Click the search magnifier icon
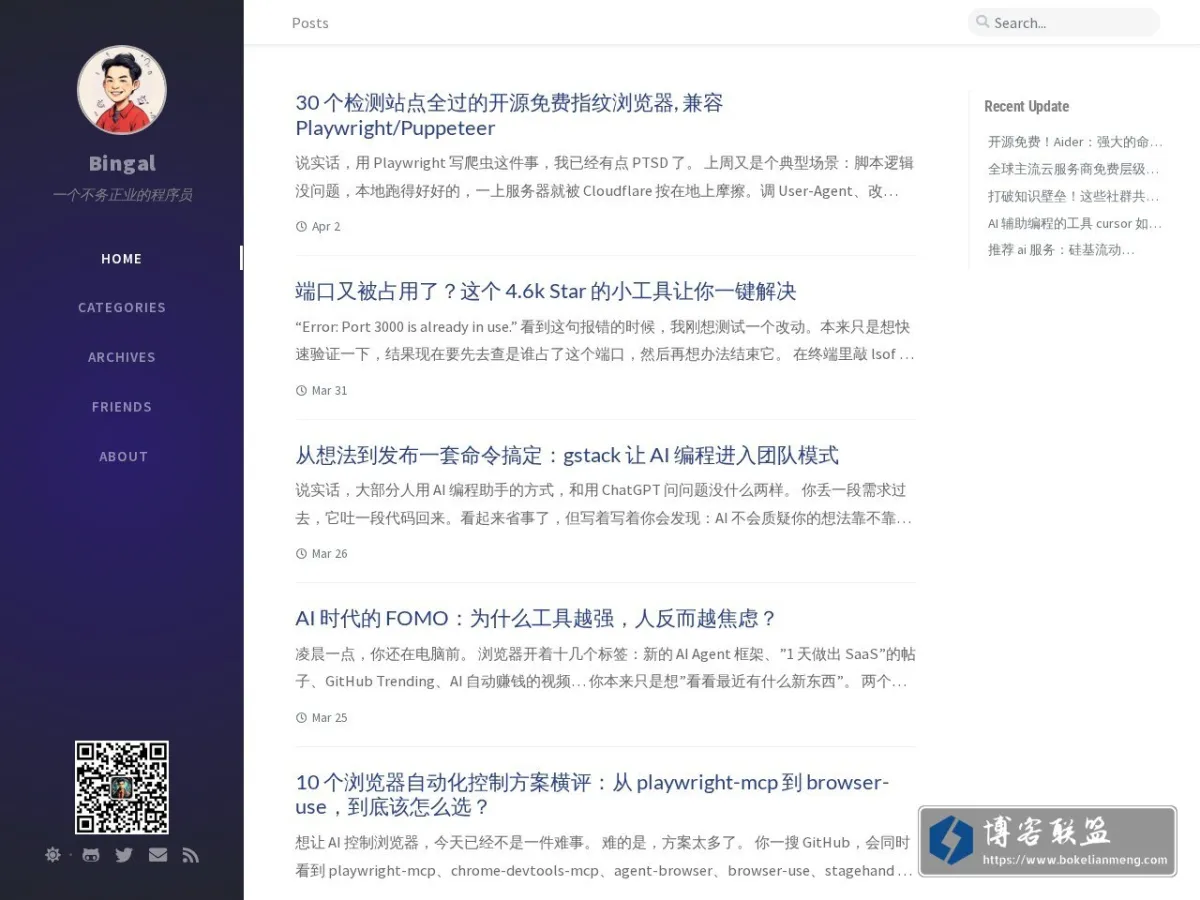Image resolution: width=1200 pixels, height=900 pixels. [983, 22]
